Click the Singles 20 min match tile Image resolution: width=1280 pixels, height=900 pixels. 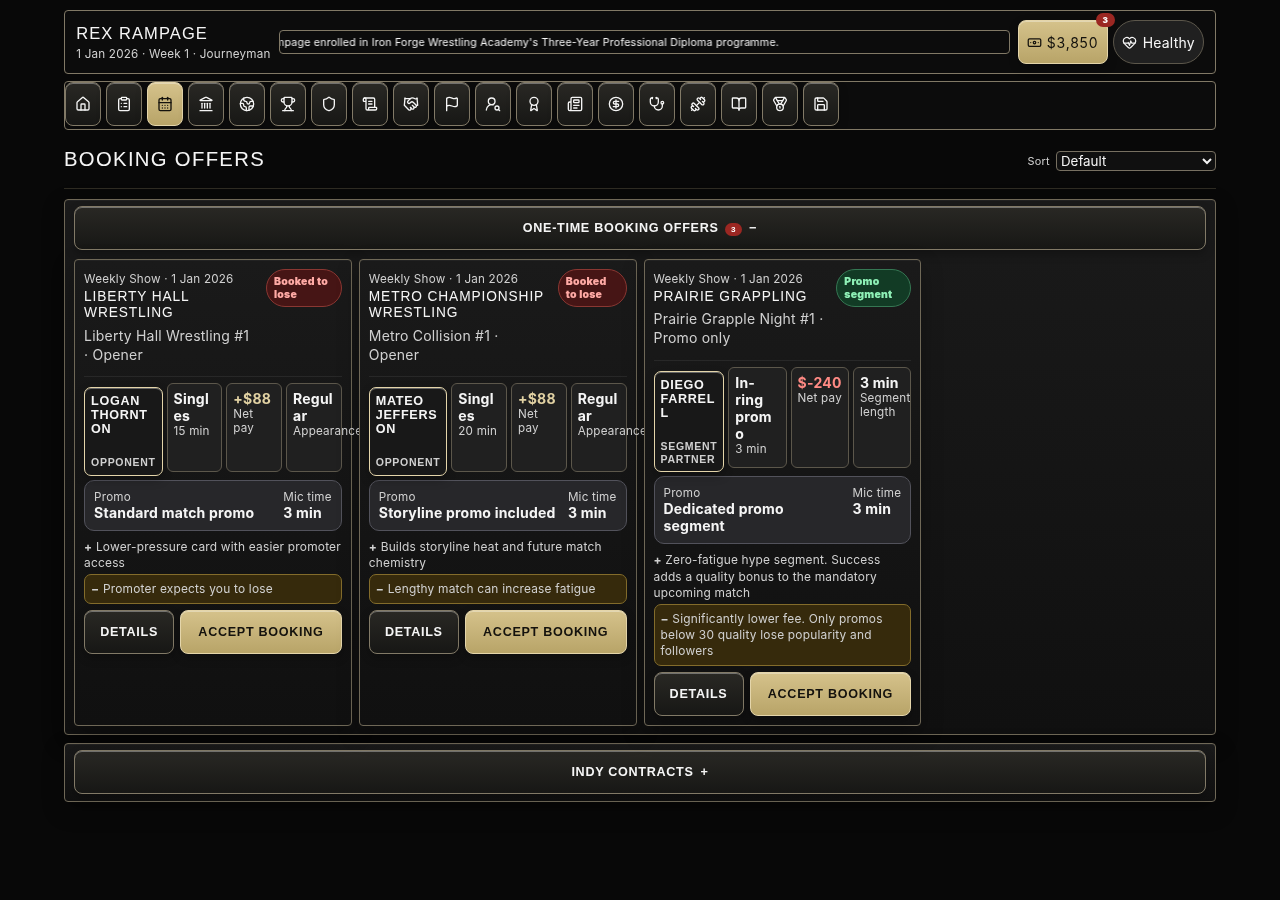coord(479,427)
